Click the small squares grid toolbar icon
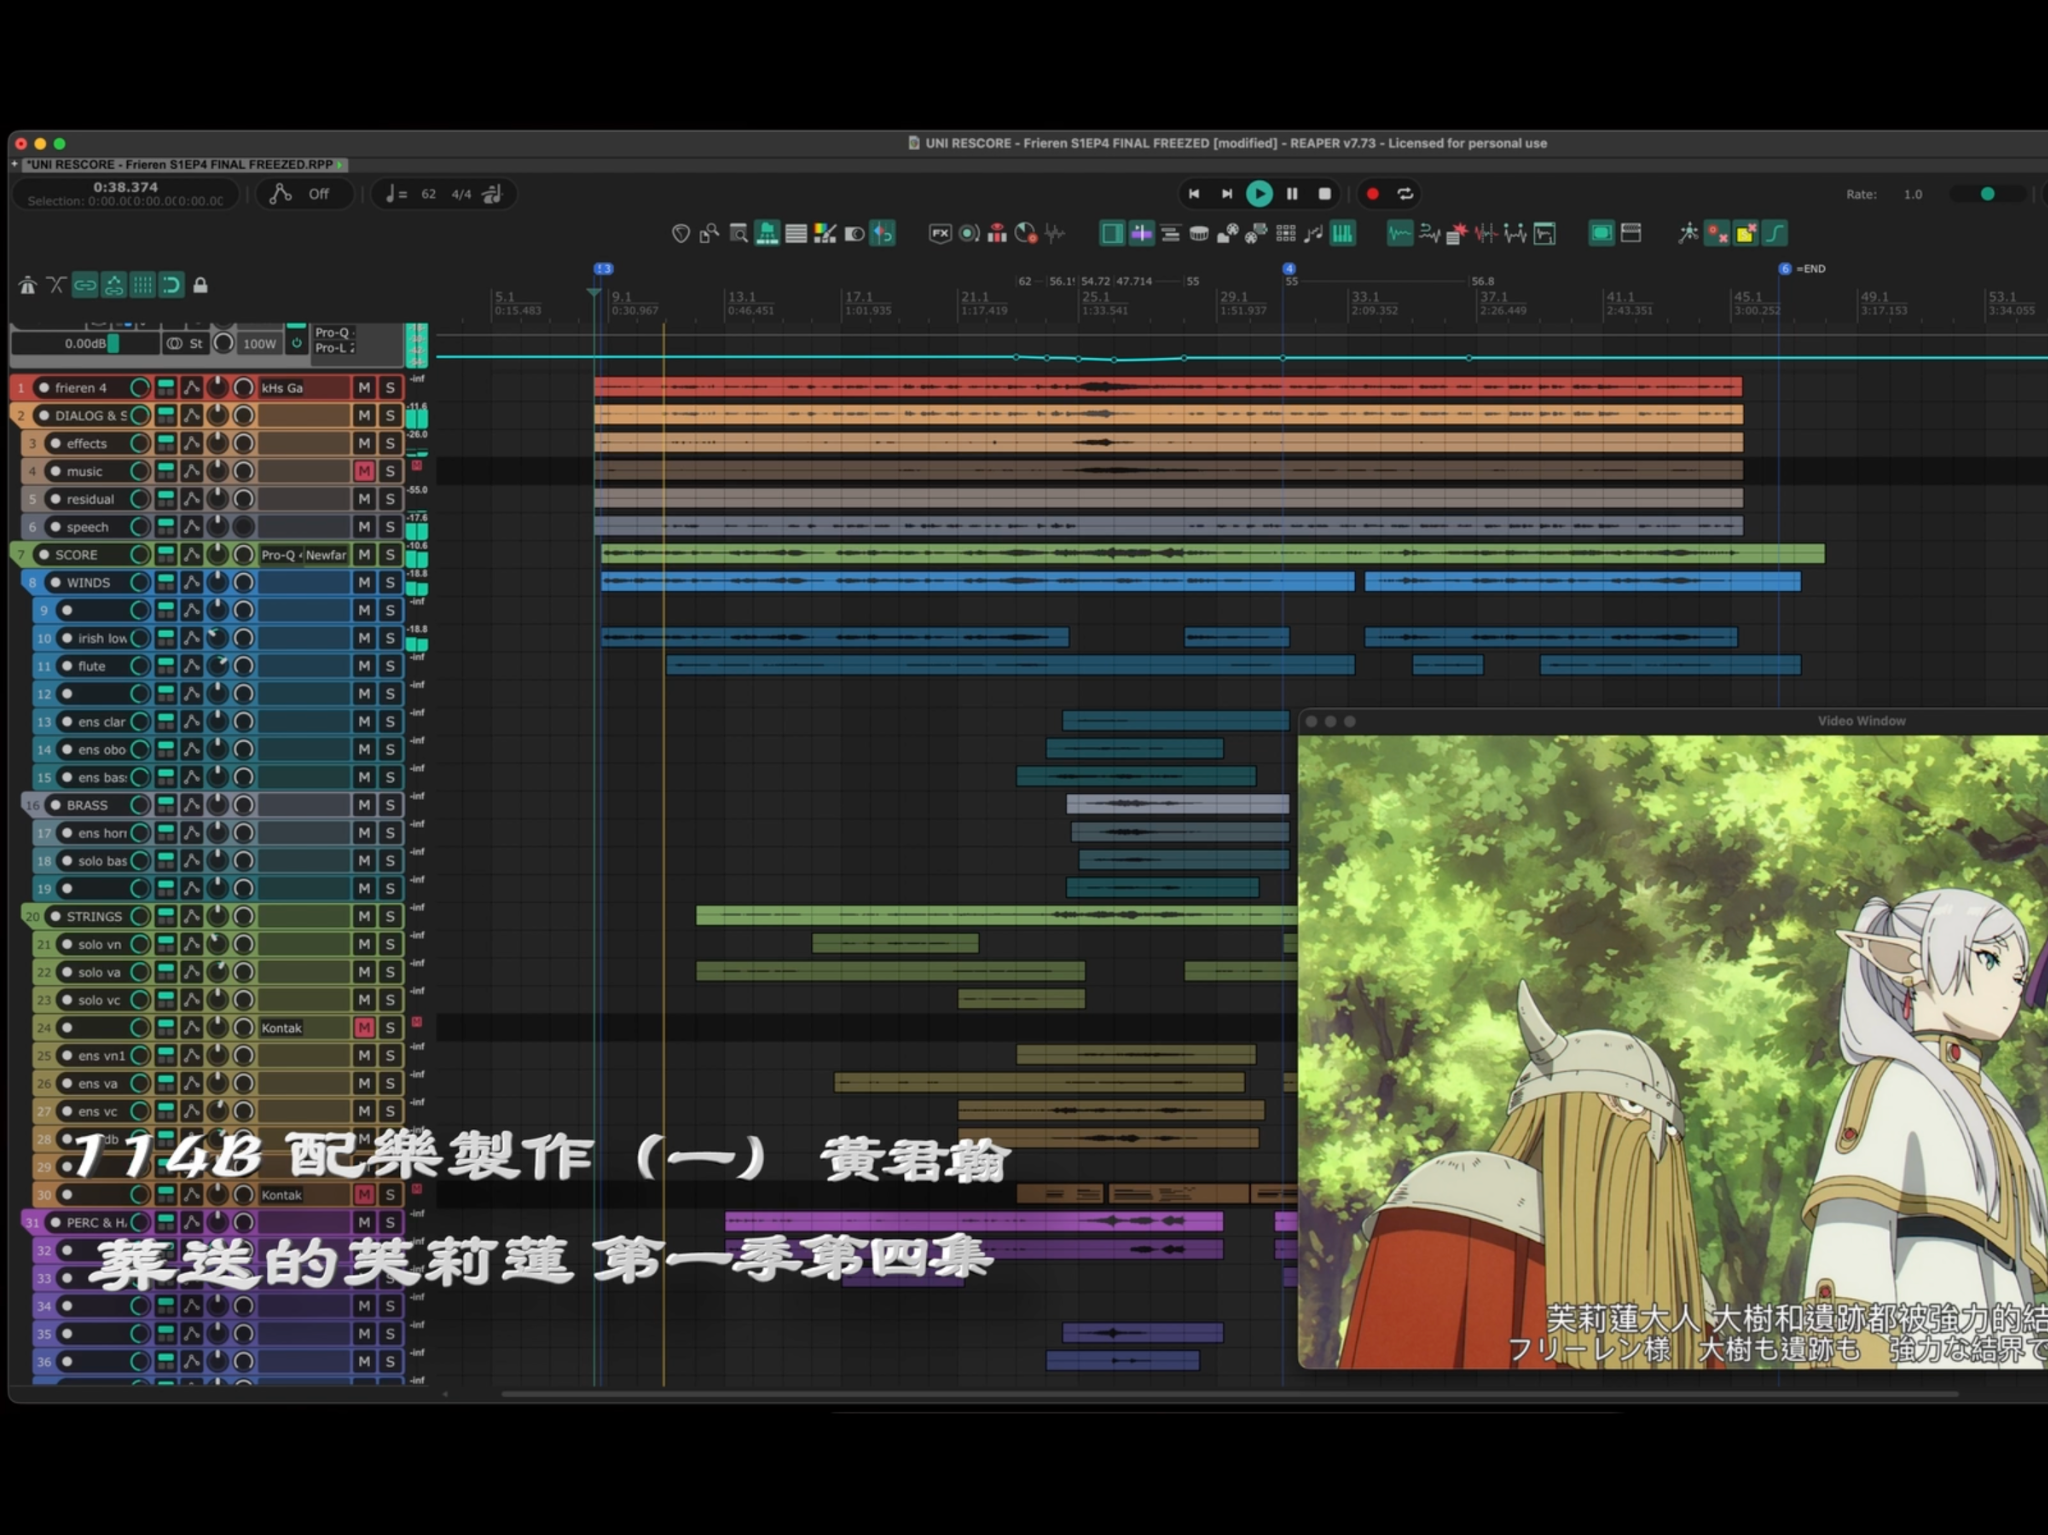 click(1285, 234)
